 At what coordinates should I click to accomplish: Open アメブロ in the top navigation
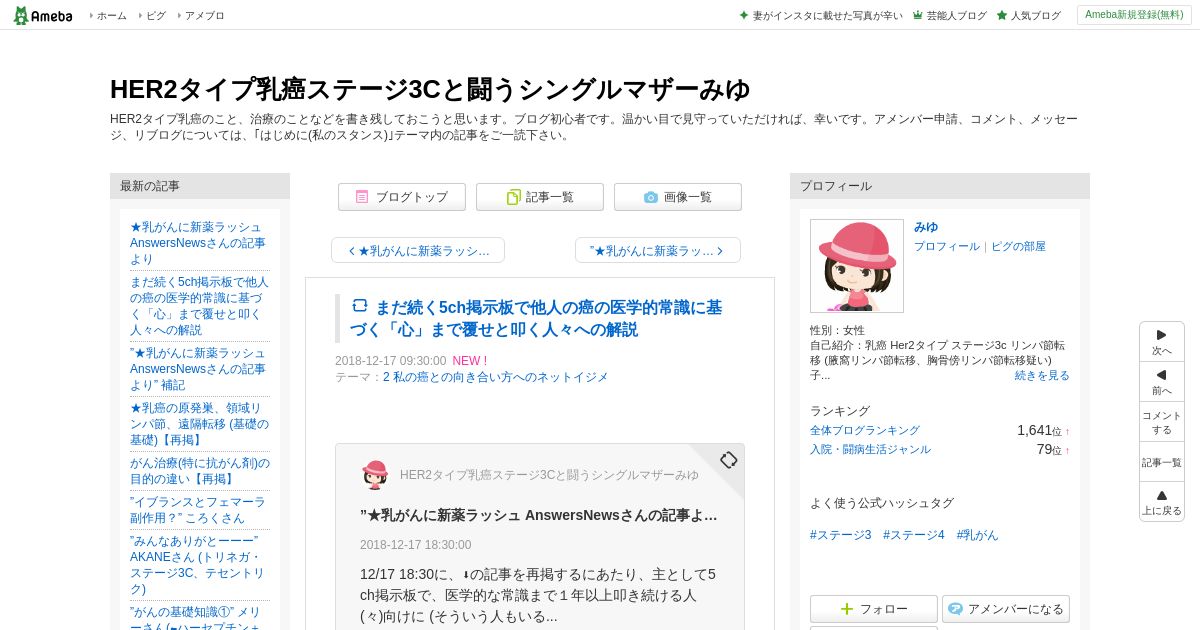tap(204, 15)
